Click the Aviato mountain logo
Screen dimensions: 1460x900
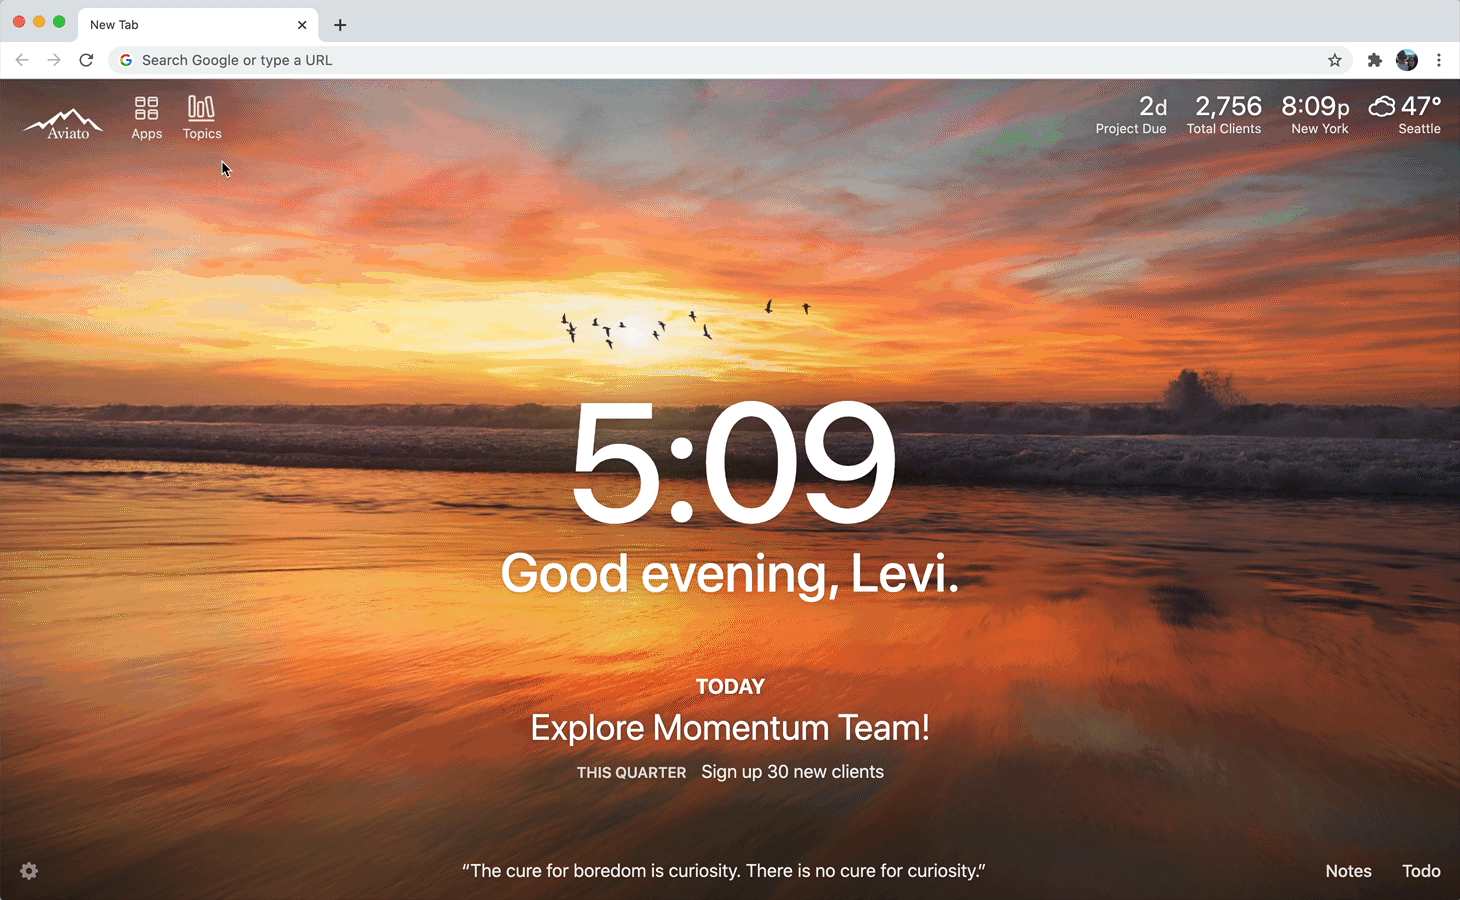tap(64, 123)
